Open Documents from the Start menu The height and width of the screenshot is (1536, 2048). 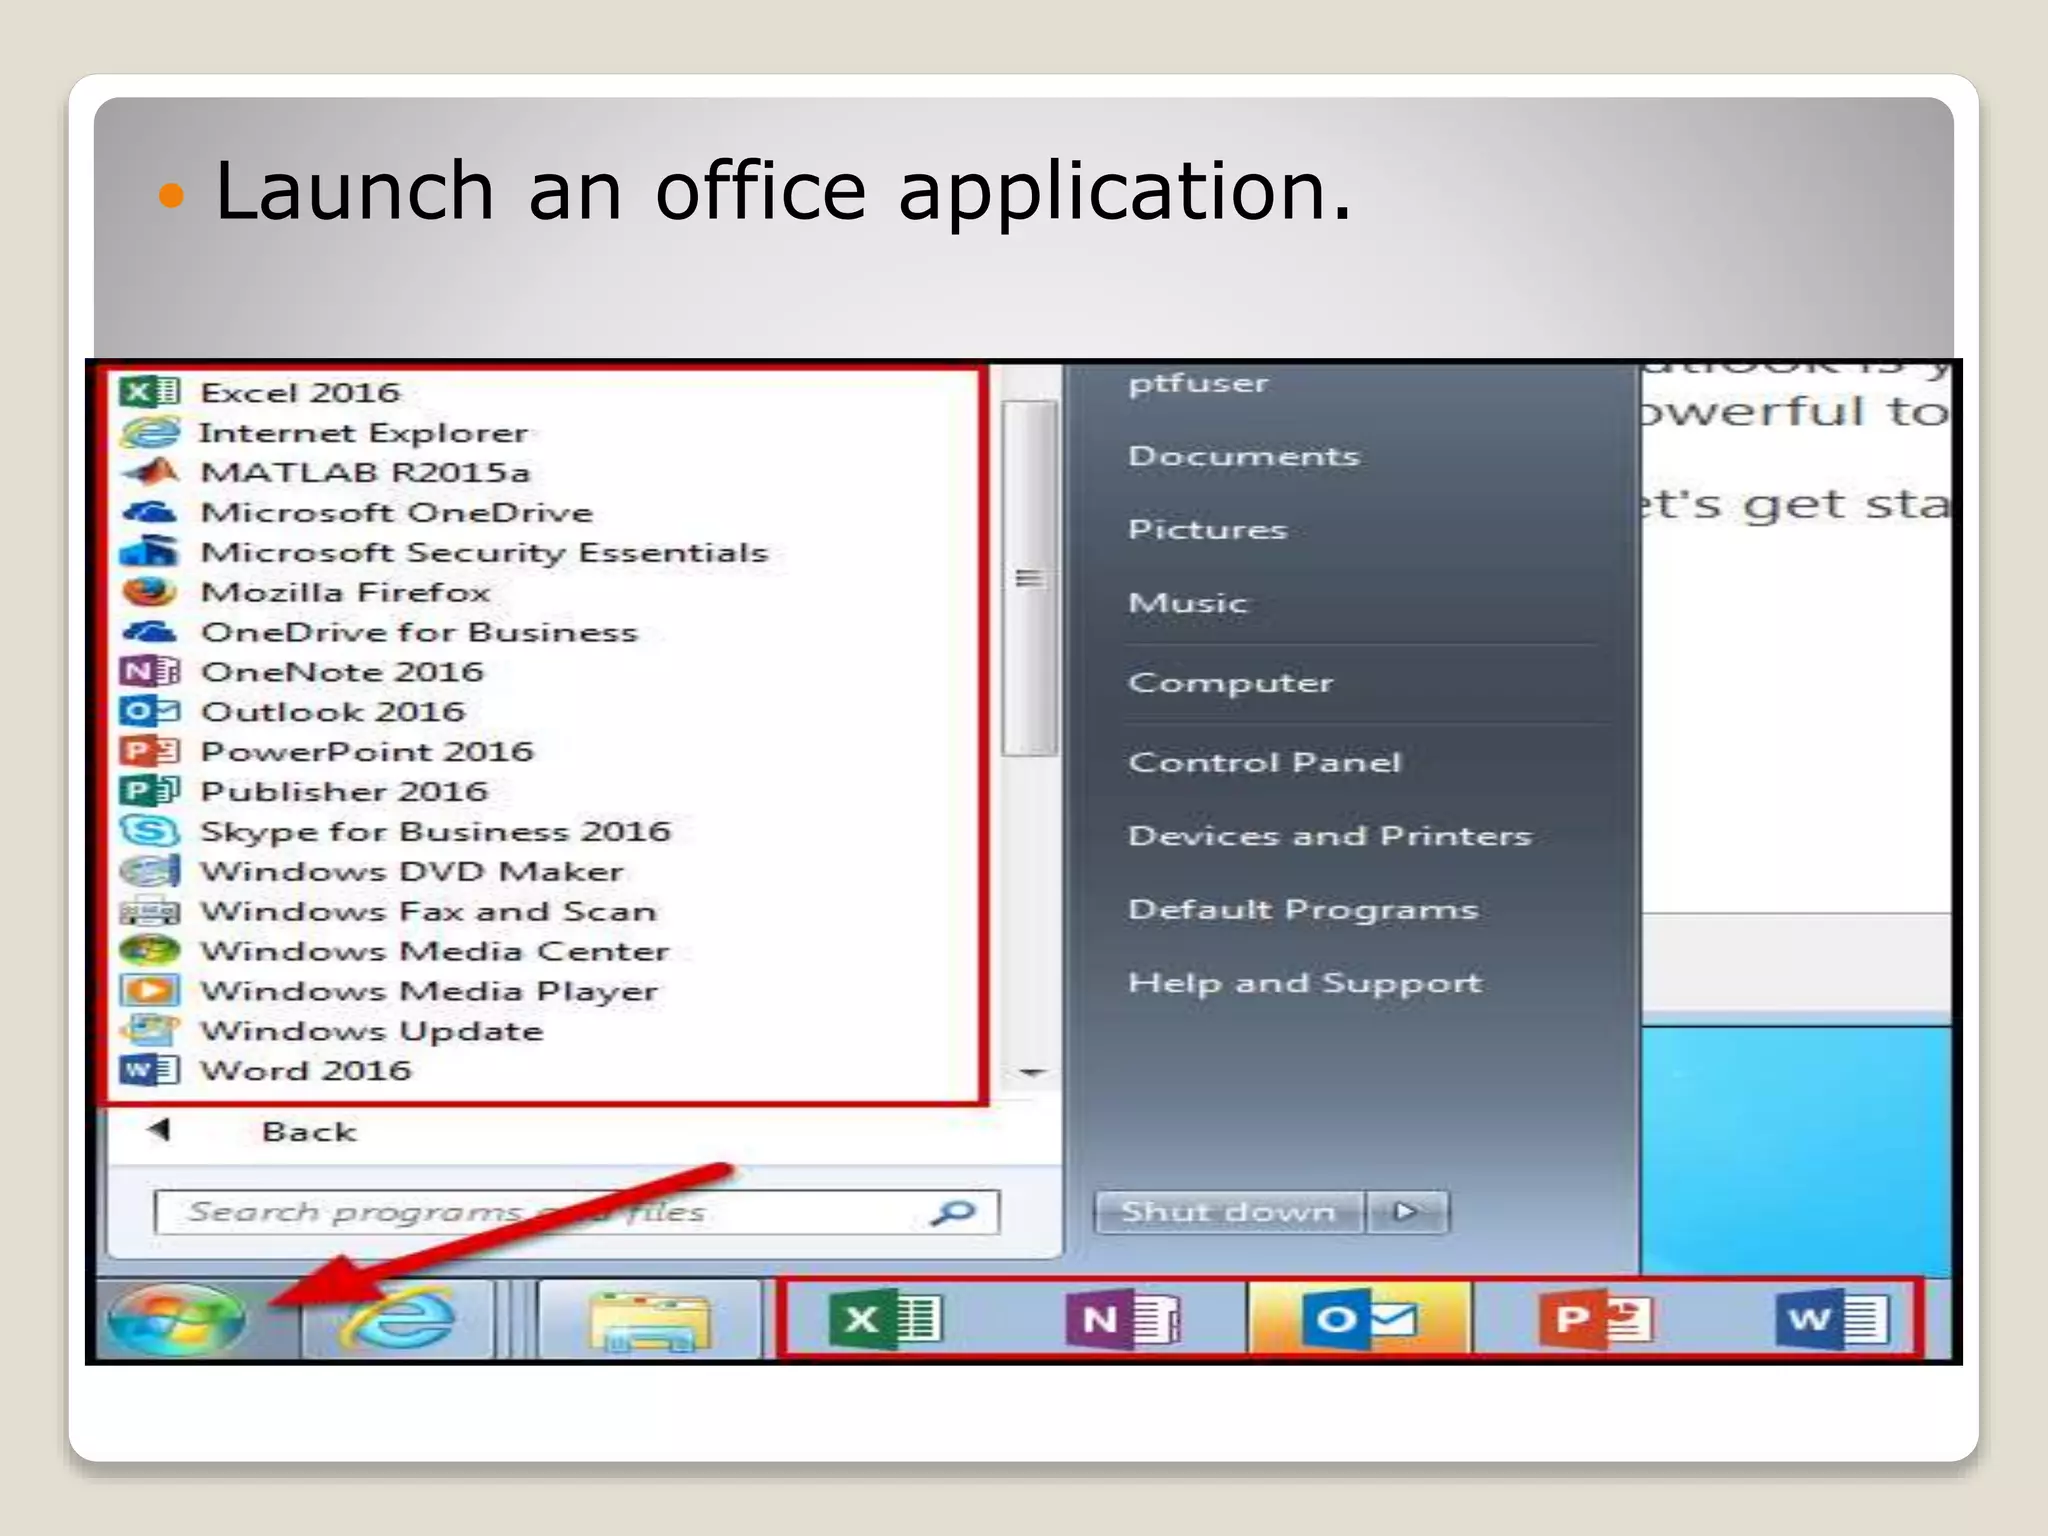[1244, 456]
